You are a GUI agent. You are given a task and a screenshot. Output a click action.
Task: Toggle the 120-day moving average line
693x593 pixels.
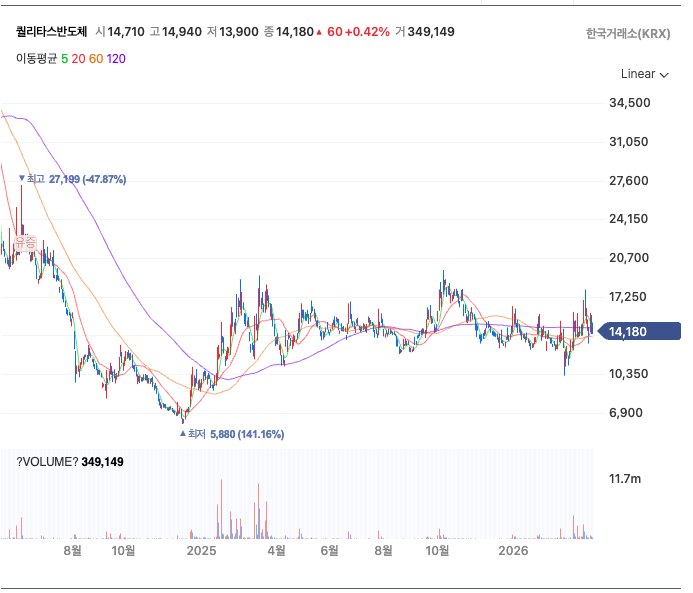[x=116, y=58]
